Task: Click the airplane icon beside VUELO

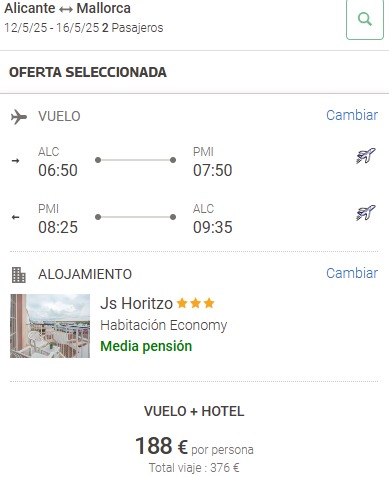Action: click(x=19, y=117)
